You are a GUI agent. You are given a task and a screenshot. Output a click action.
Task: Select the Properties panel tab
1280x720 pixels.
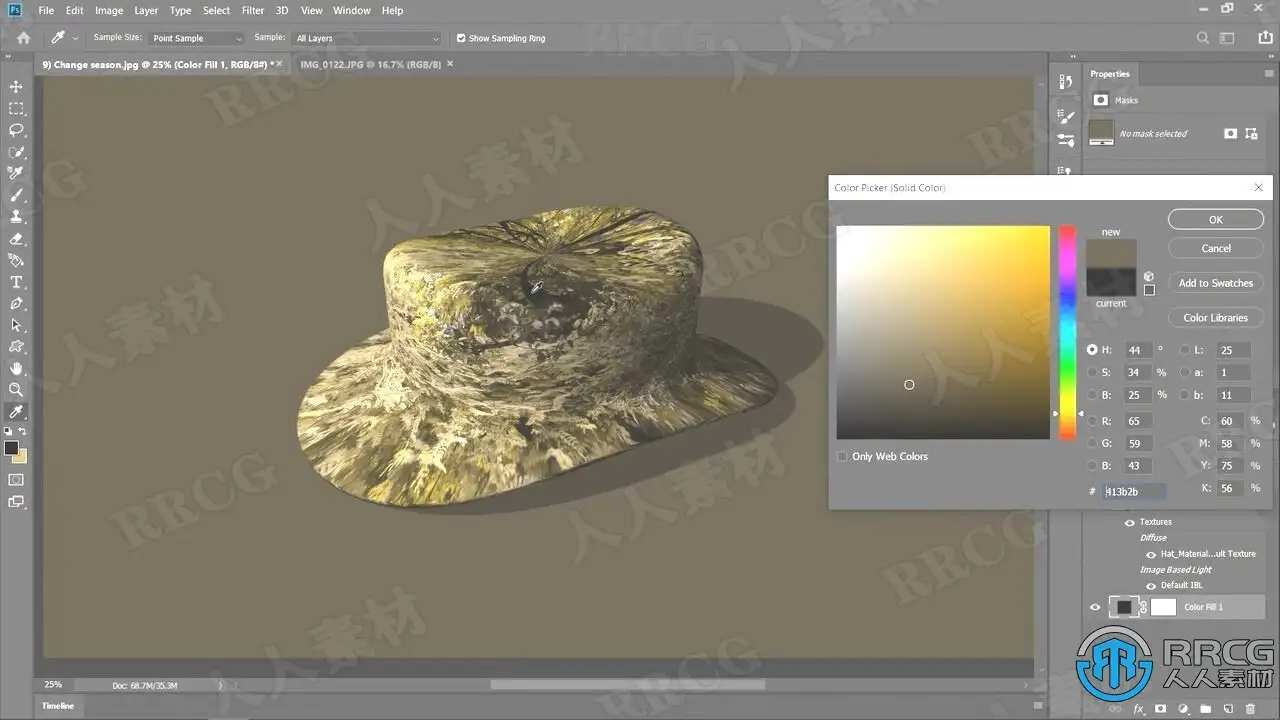pos(1110,74)
